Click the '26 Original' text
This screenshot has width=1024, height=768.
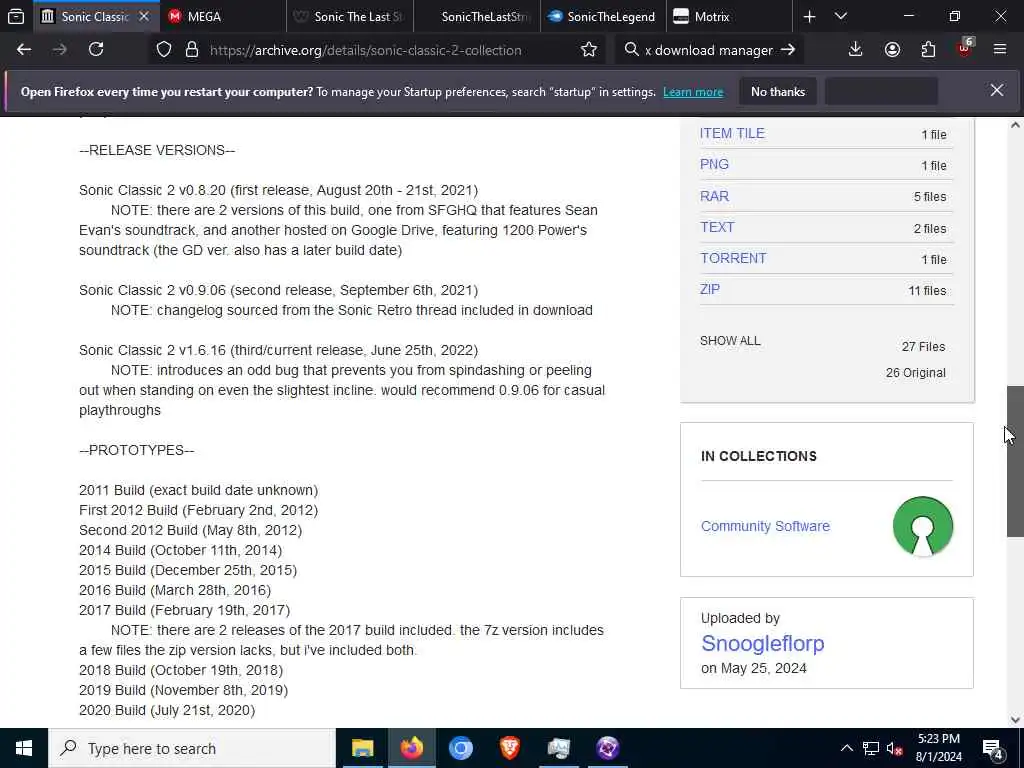916,373
